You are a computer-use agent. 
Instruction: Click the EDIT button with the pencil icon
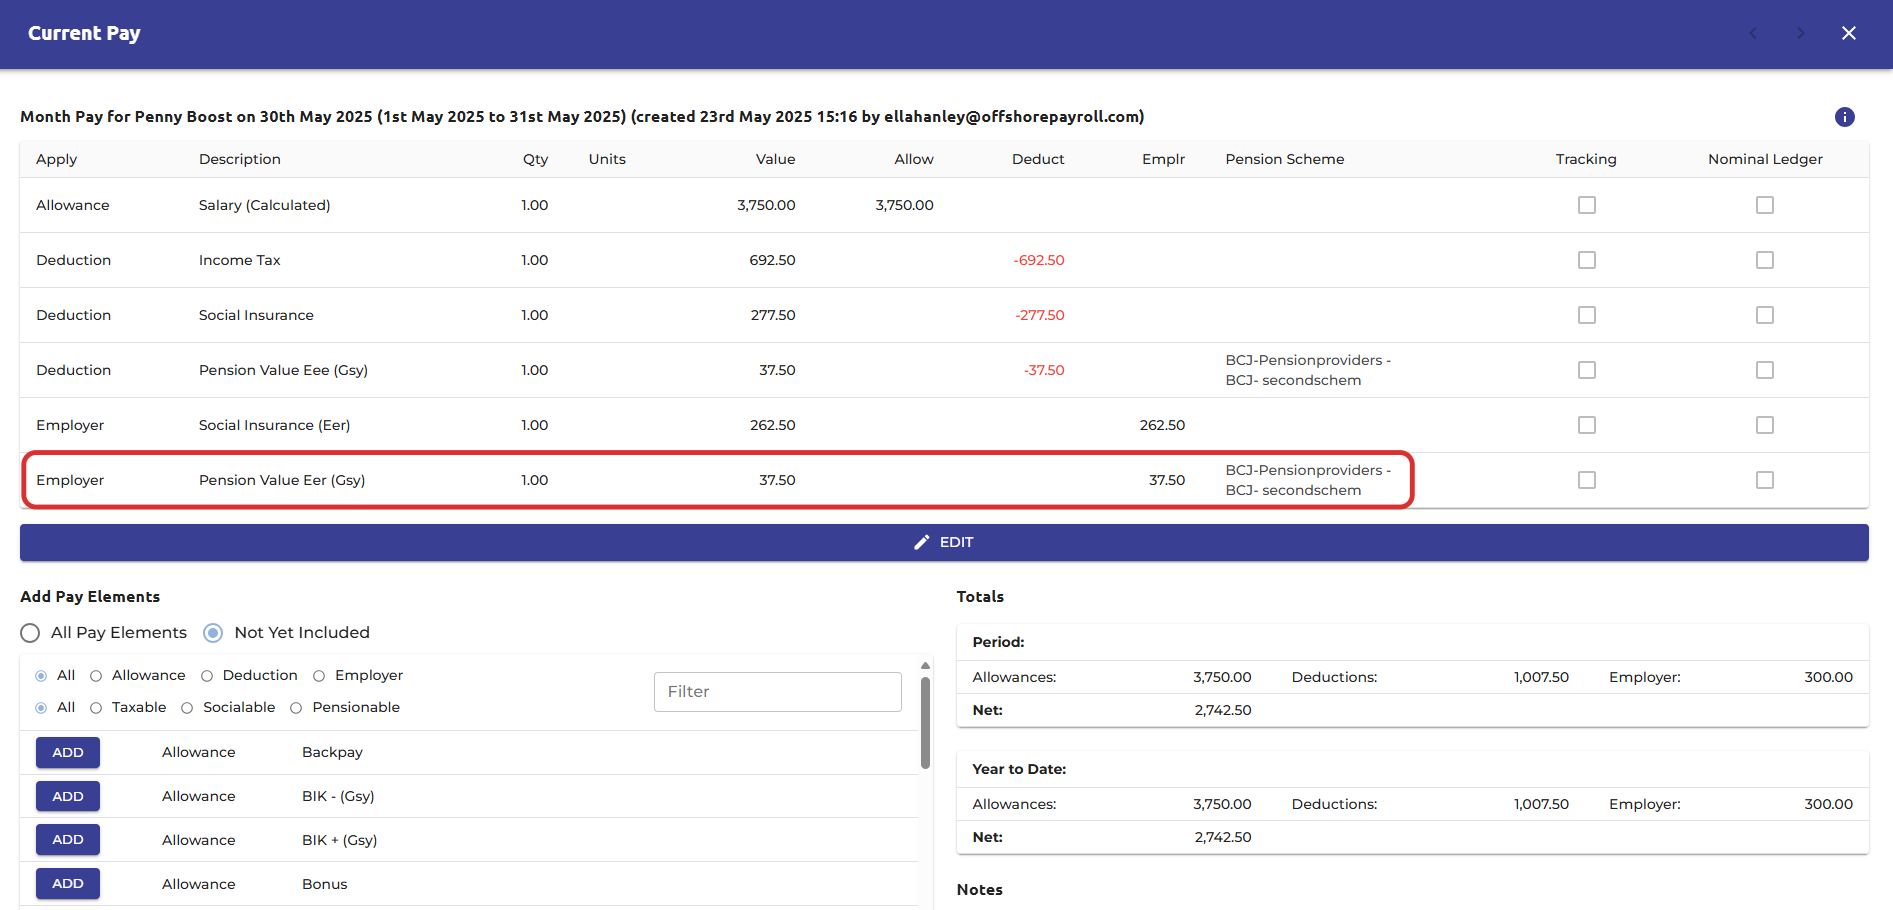click(x=944, y=542)
